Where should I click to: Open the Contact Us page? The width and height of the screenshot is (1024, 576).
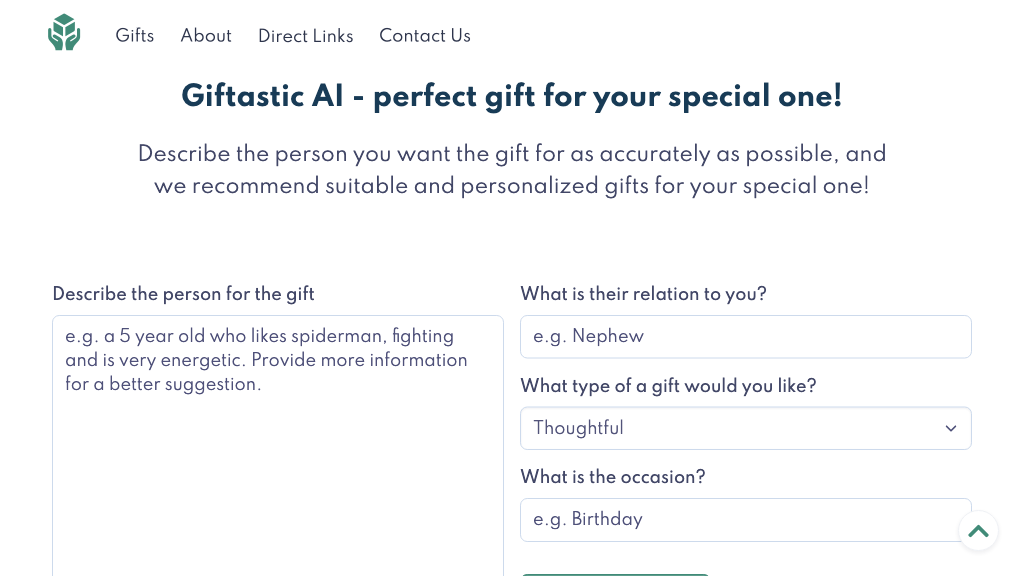[425, 36]
